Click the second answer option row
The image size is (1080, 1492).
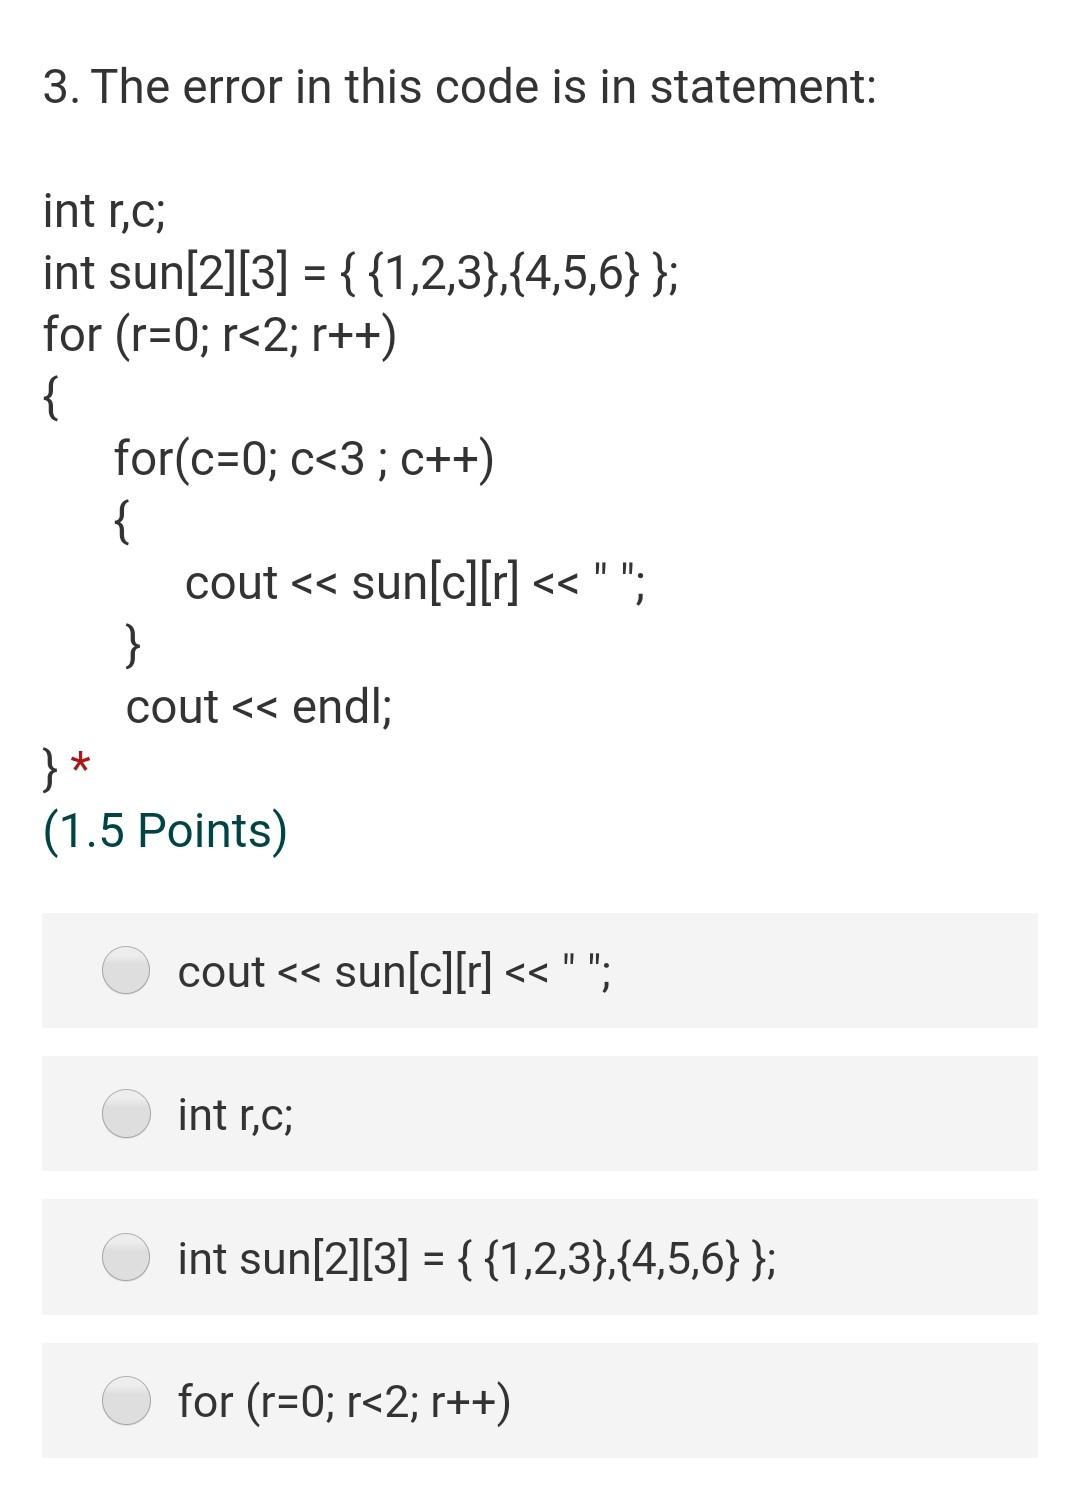pyautogui.click(x=540, y=1113)
